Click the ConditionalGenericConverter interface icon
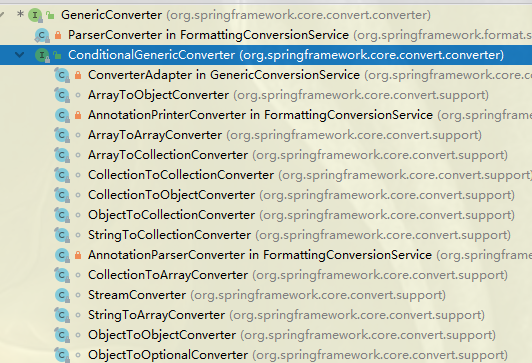532x363 pixels. click(x=42, y=55)
